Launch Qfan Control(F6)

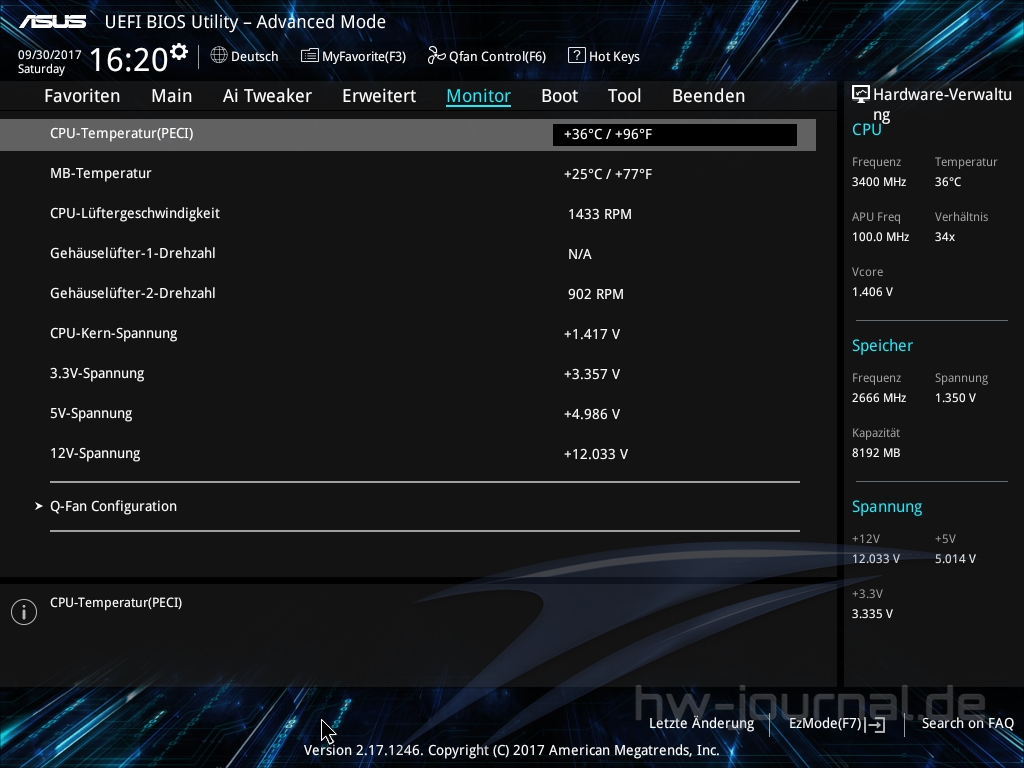(487, 56)
